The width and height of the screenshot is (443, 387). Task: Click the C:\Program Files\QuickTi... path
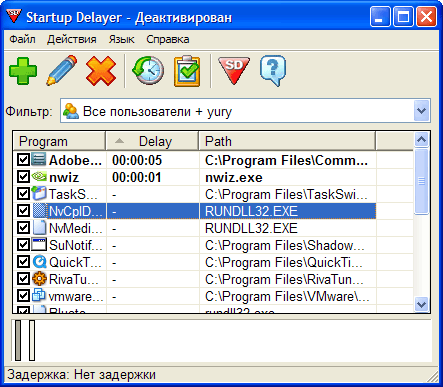pos(284,262)
